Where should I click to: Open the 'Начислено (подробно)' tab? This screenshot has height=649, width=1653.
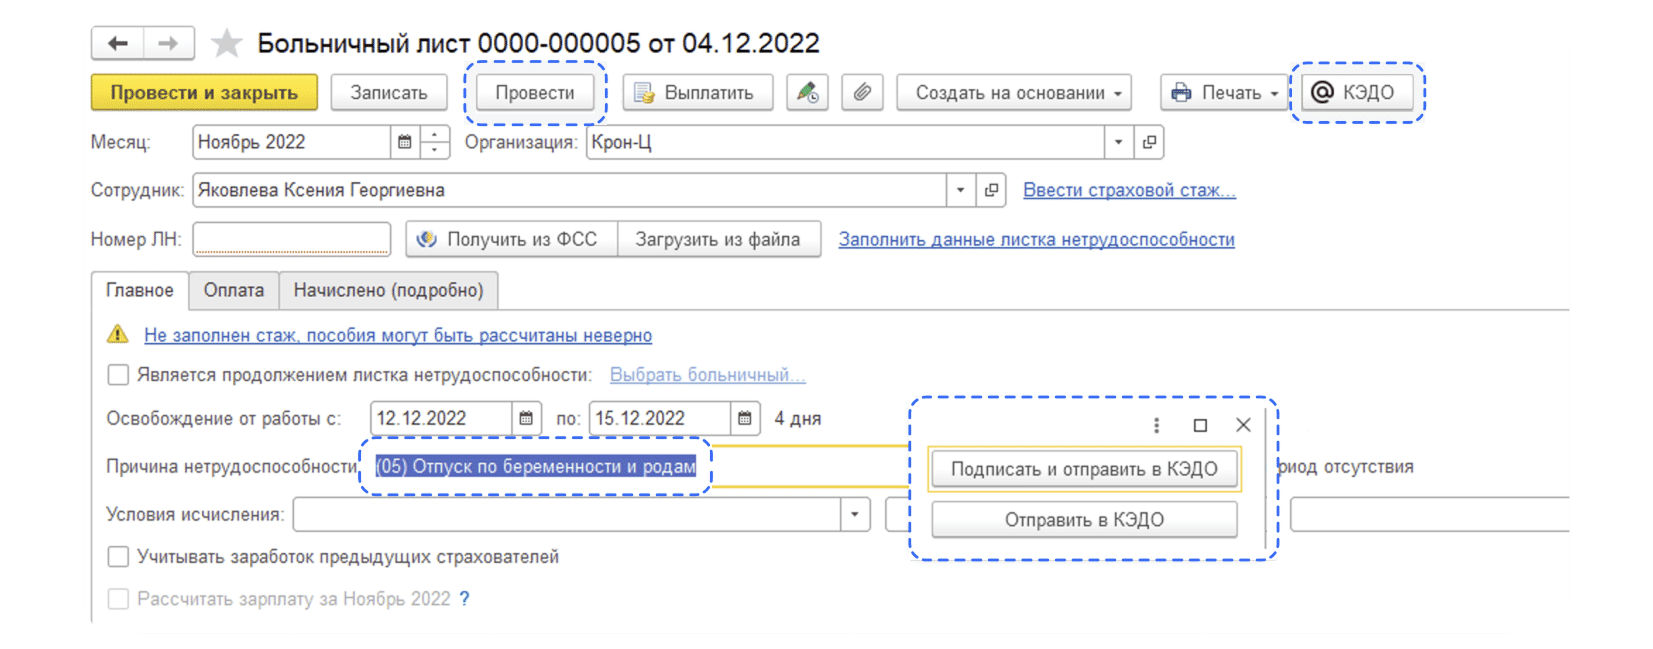tap(388, 290)
